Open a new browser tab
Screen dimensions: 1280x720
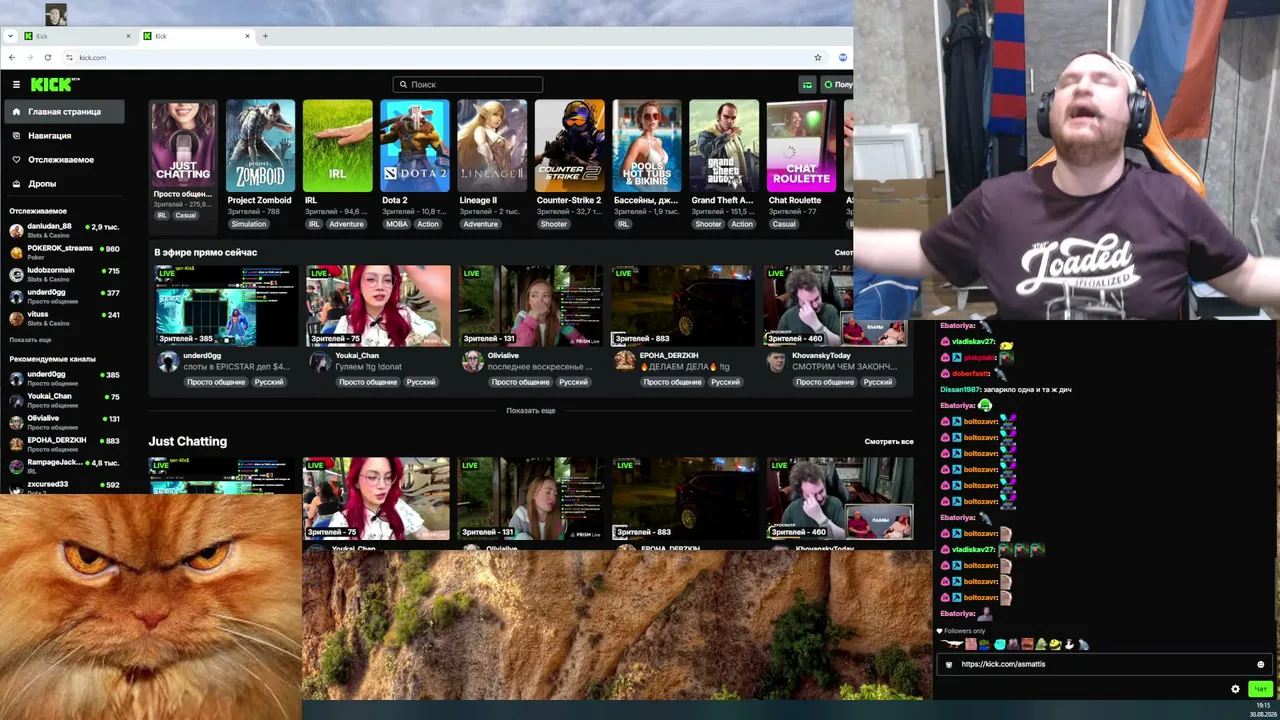point(265,36)
